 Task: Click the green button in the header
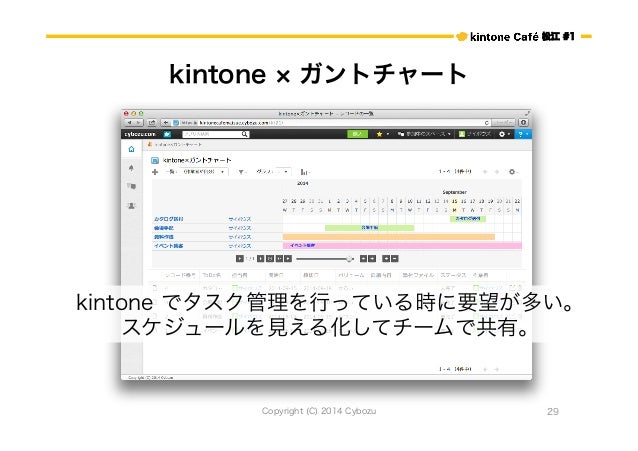(357, 134)
